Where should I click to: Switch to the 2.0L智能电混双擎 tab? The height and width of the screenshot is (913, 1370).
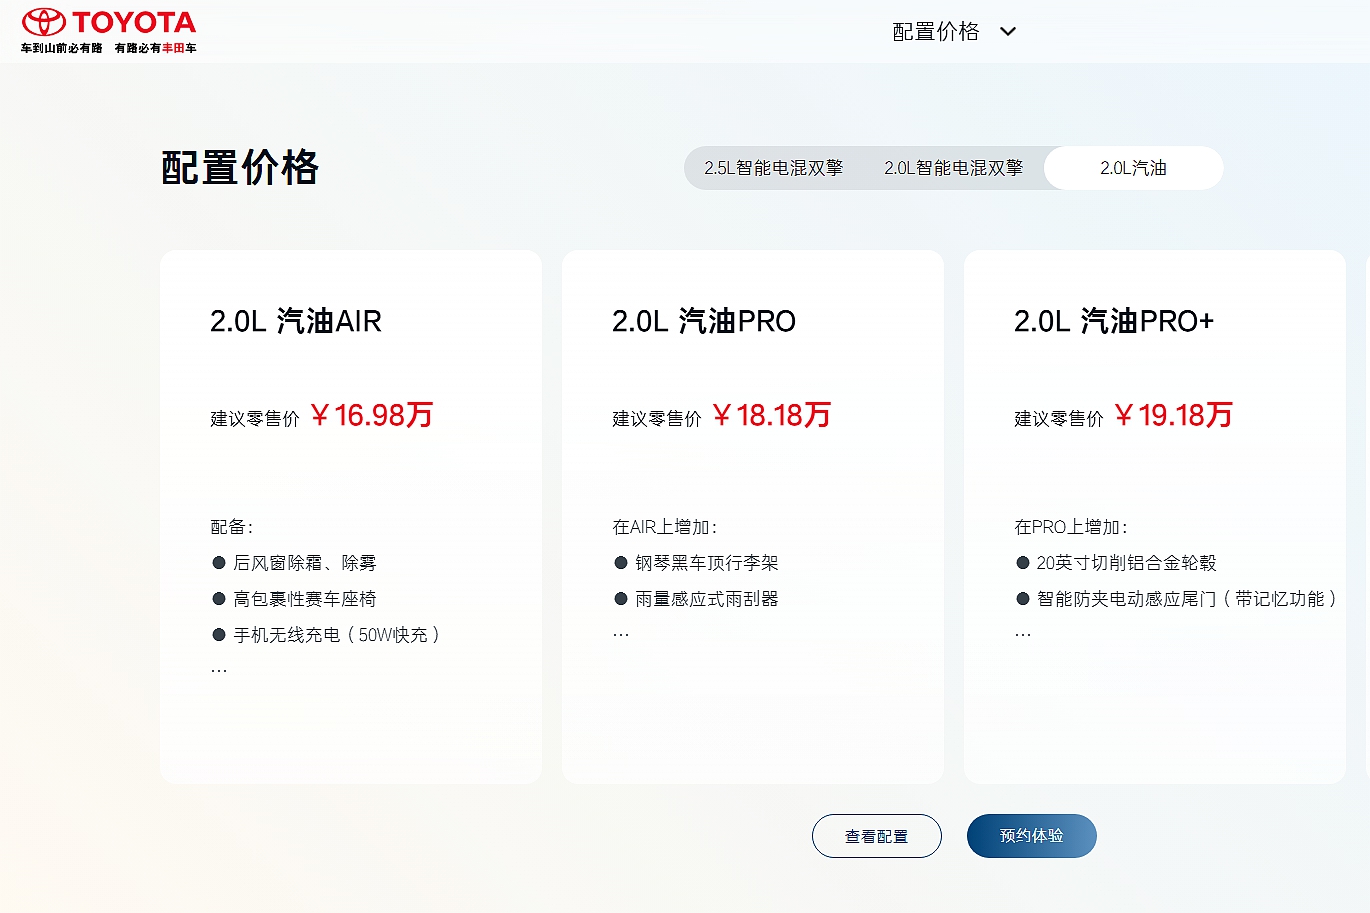(953, 168)
